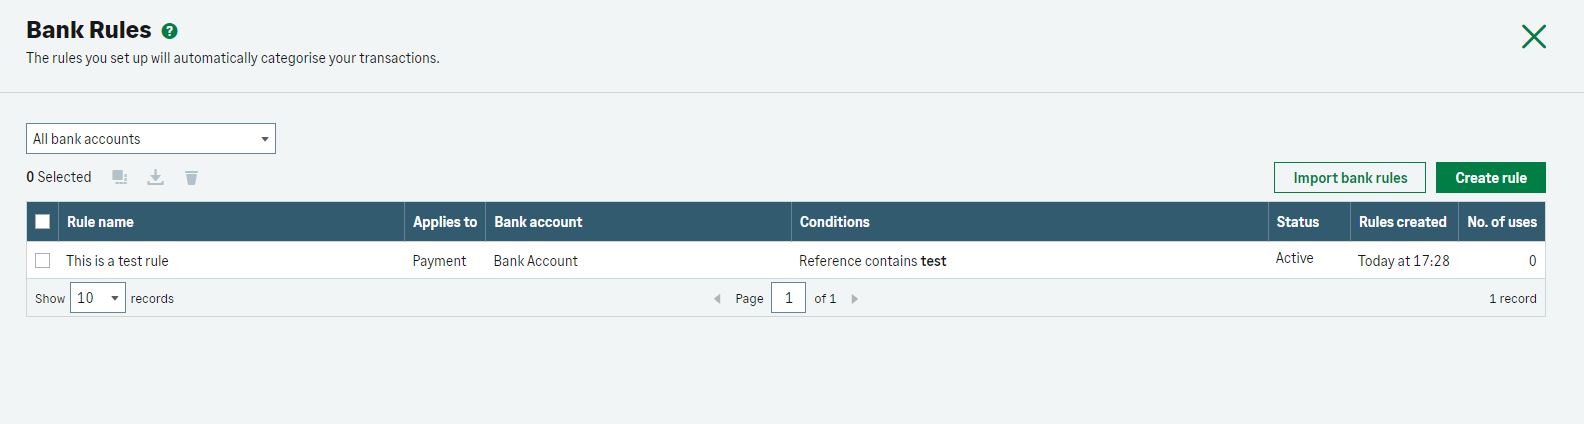Go to next page arrow
The image size is (1584, 424).
point(854,299)
